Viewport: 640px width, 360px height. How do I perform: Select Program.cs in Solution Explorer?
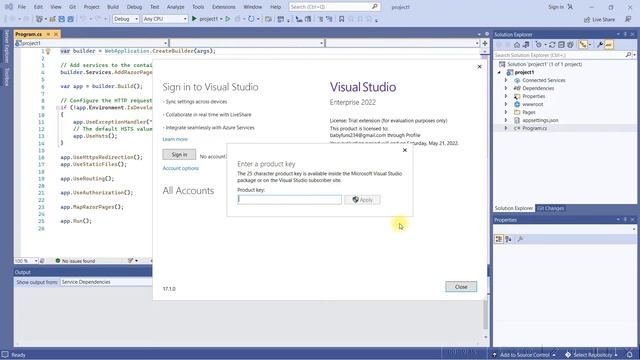pyautogui.click(x=534, y=128)
